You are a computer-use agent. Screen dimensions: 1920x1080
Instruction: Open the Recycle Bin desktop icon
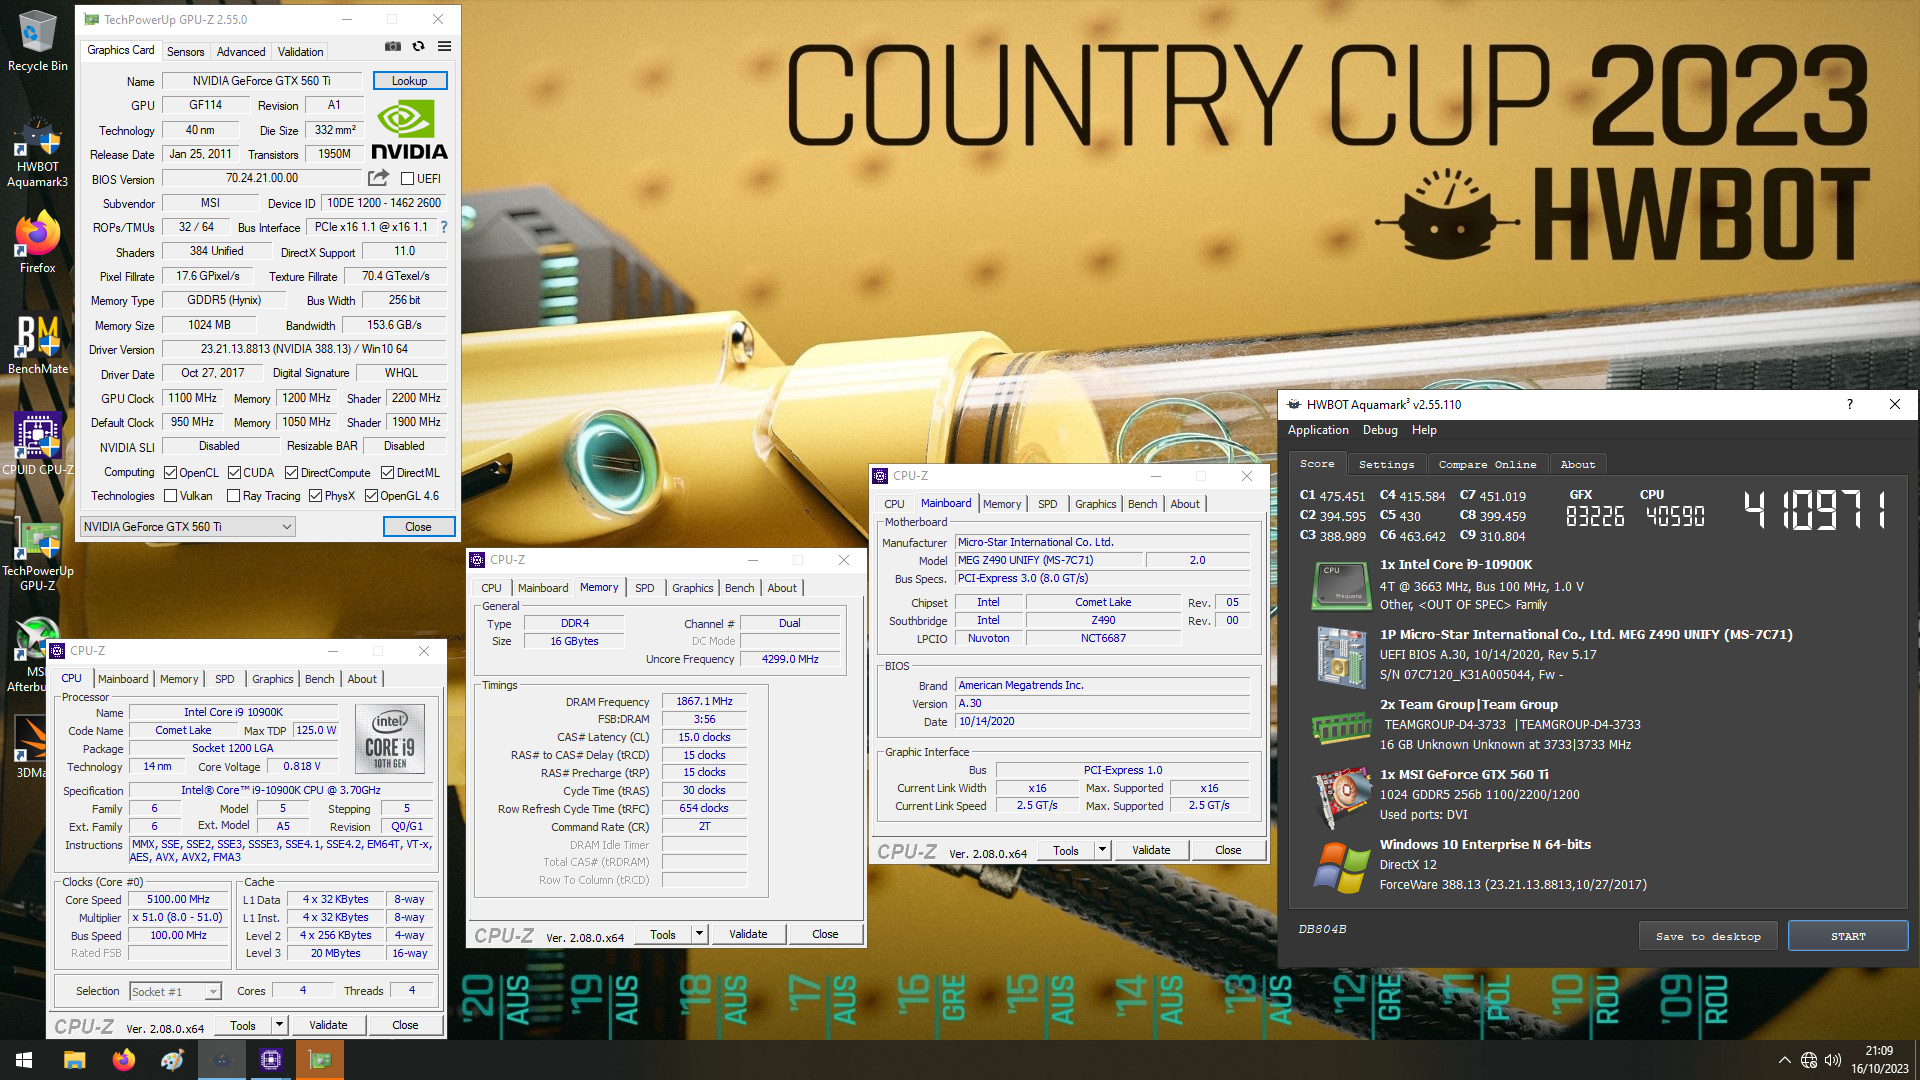click(x=37, y=42)
